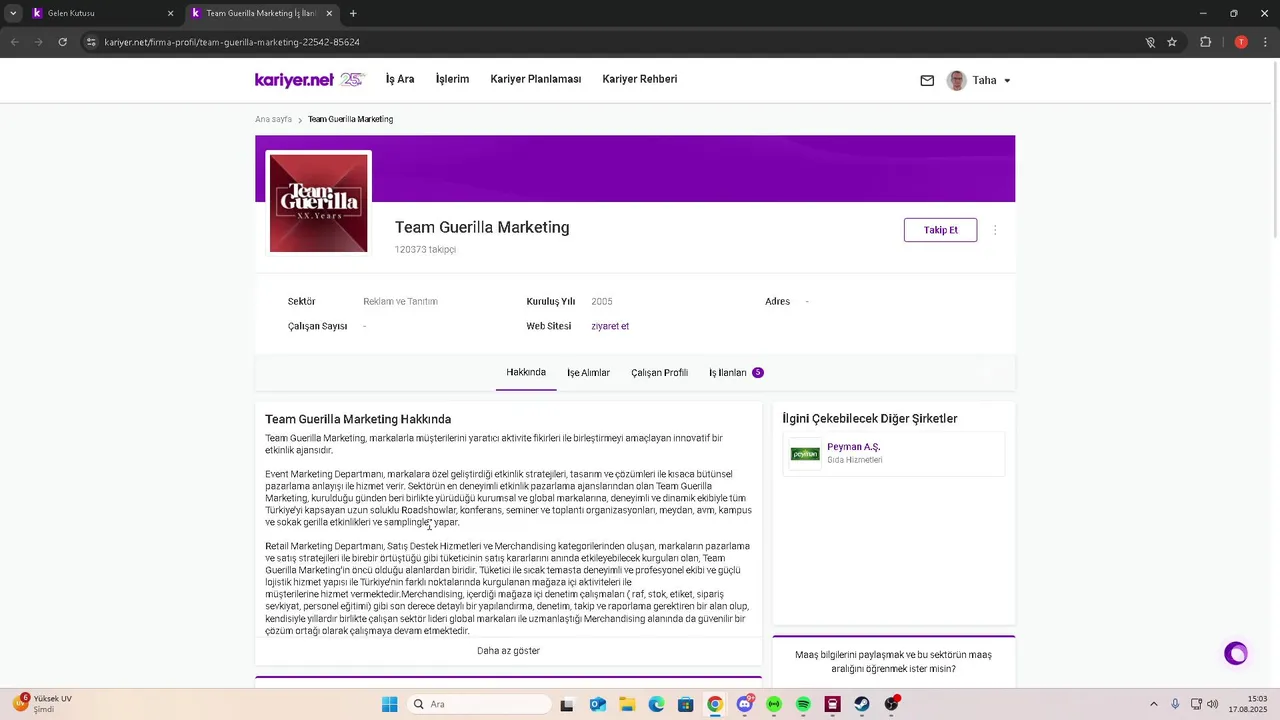This screenshot has width=1280, height=720.
Task: Bookmark this page with the star icon
Action: point(1172,42)
